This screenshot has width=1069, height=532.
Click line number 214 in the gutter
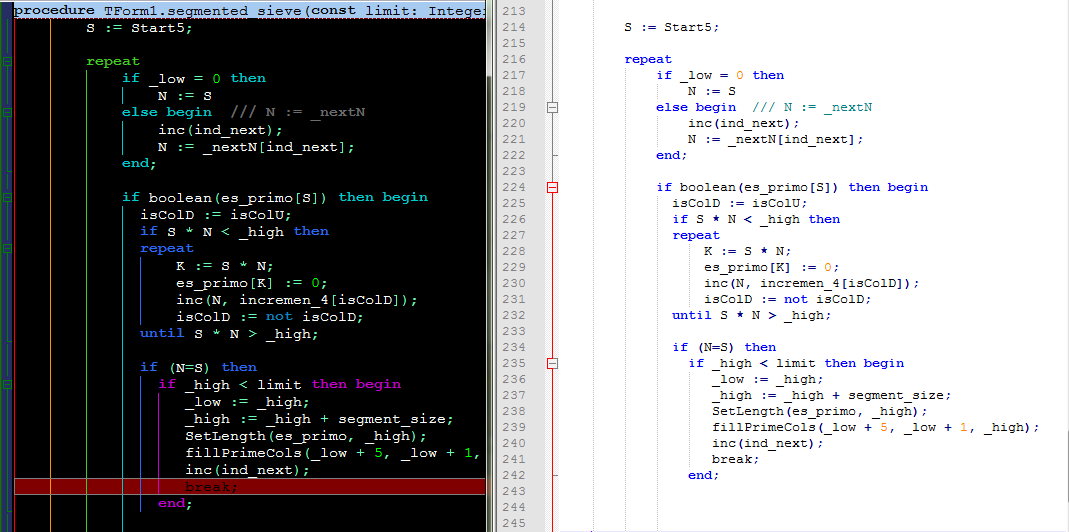point(513,27)
